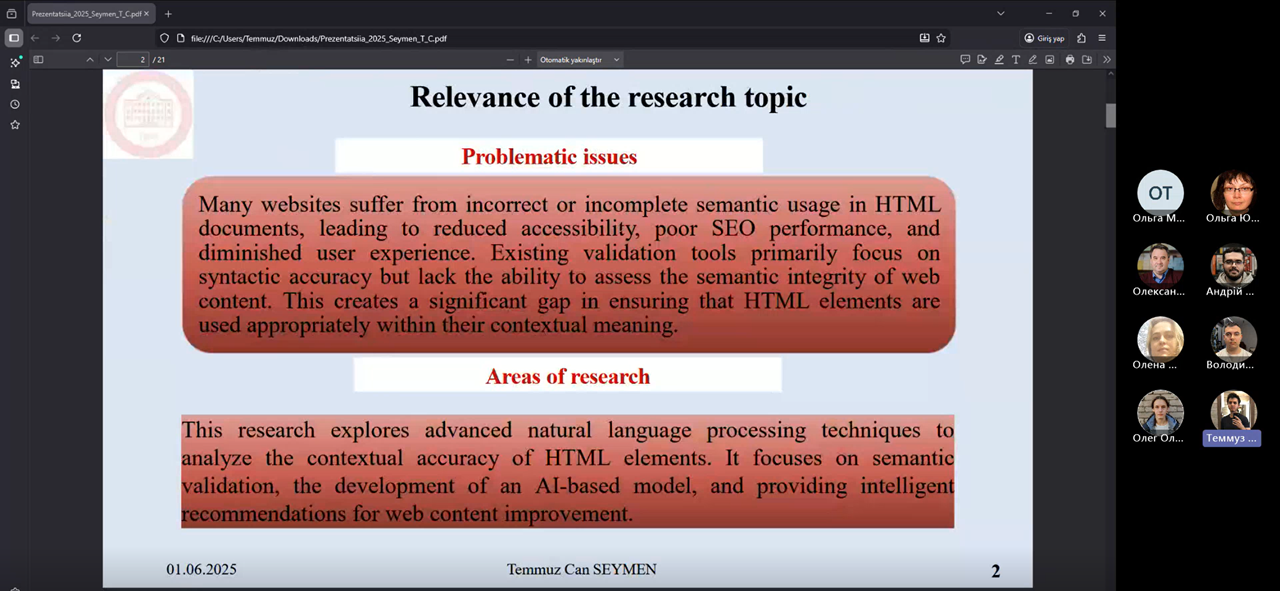Open the bookmarks star panel in the sidebar
The width and height of the screenshot is (1280, 591).
coord(15,125)
